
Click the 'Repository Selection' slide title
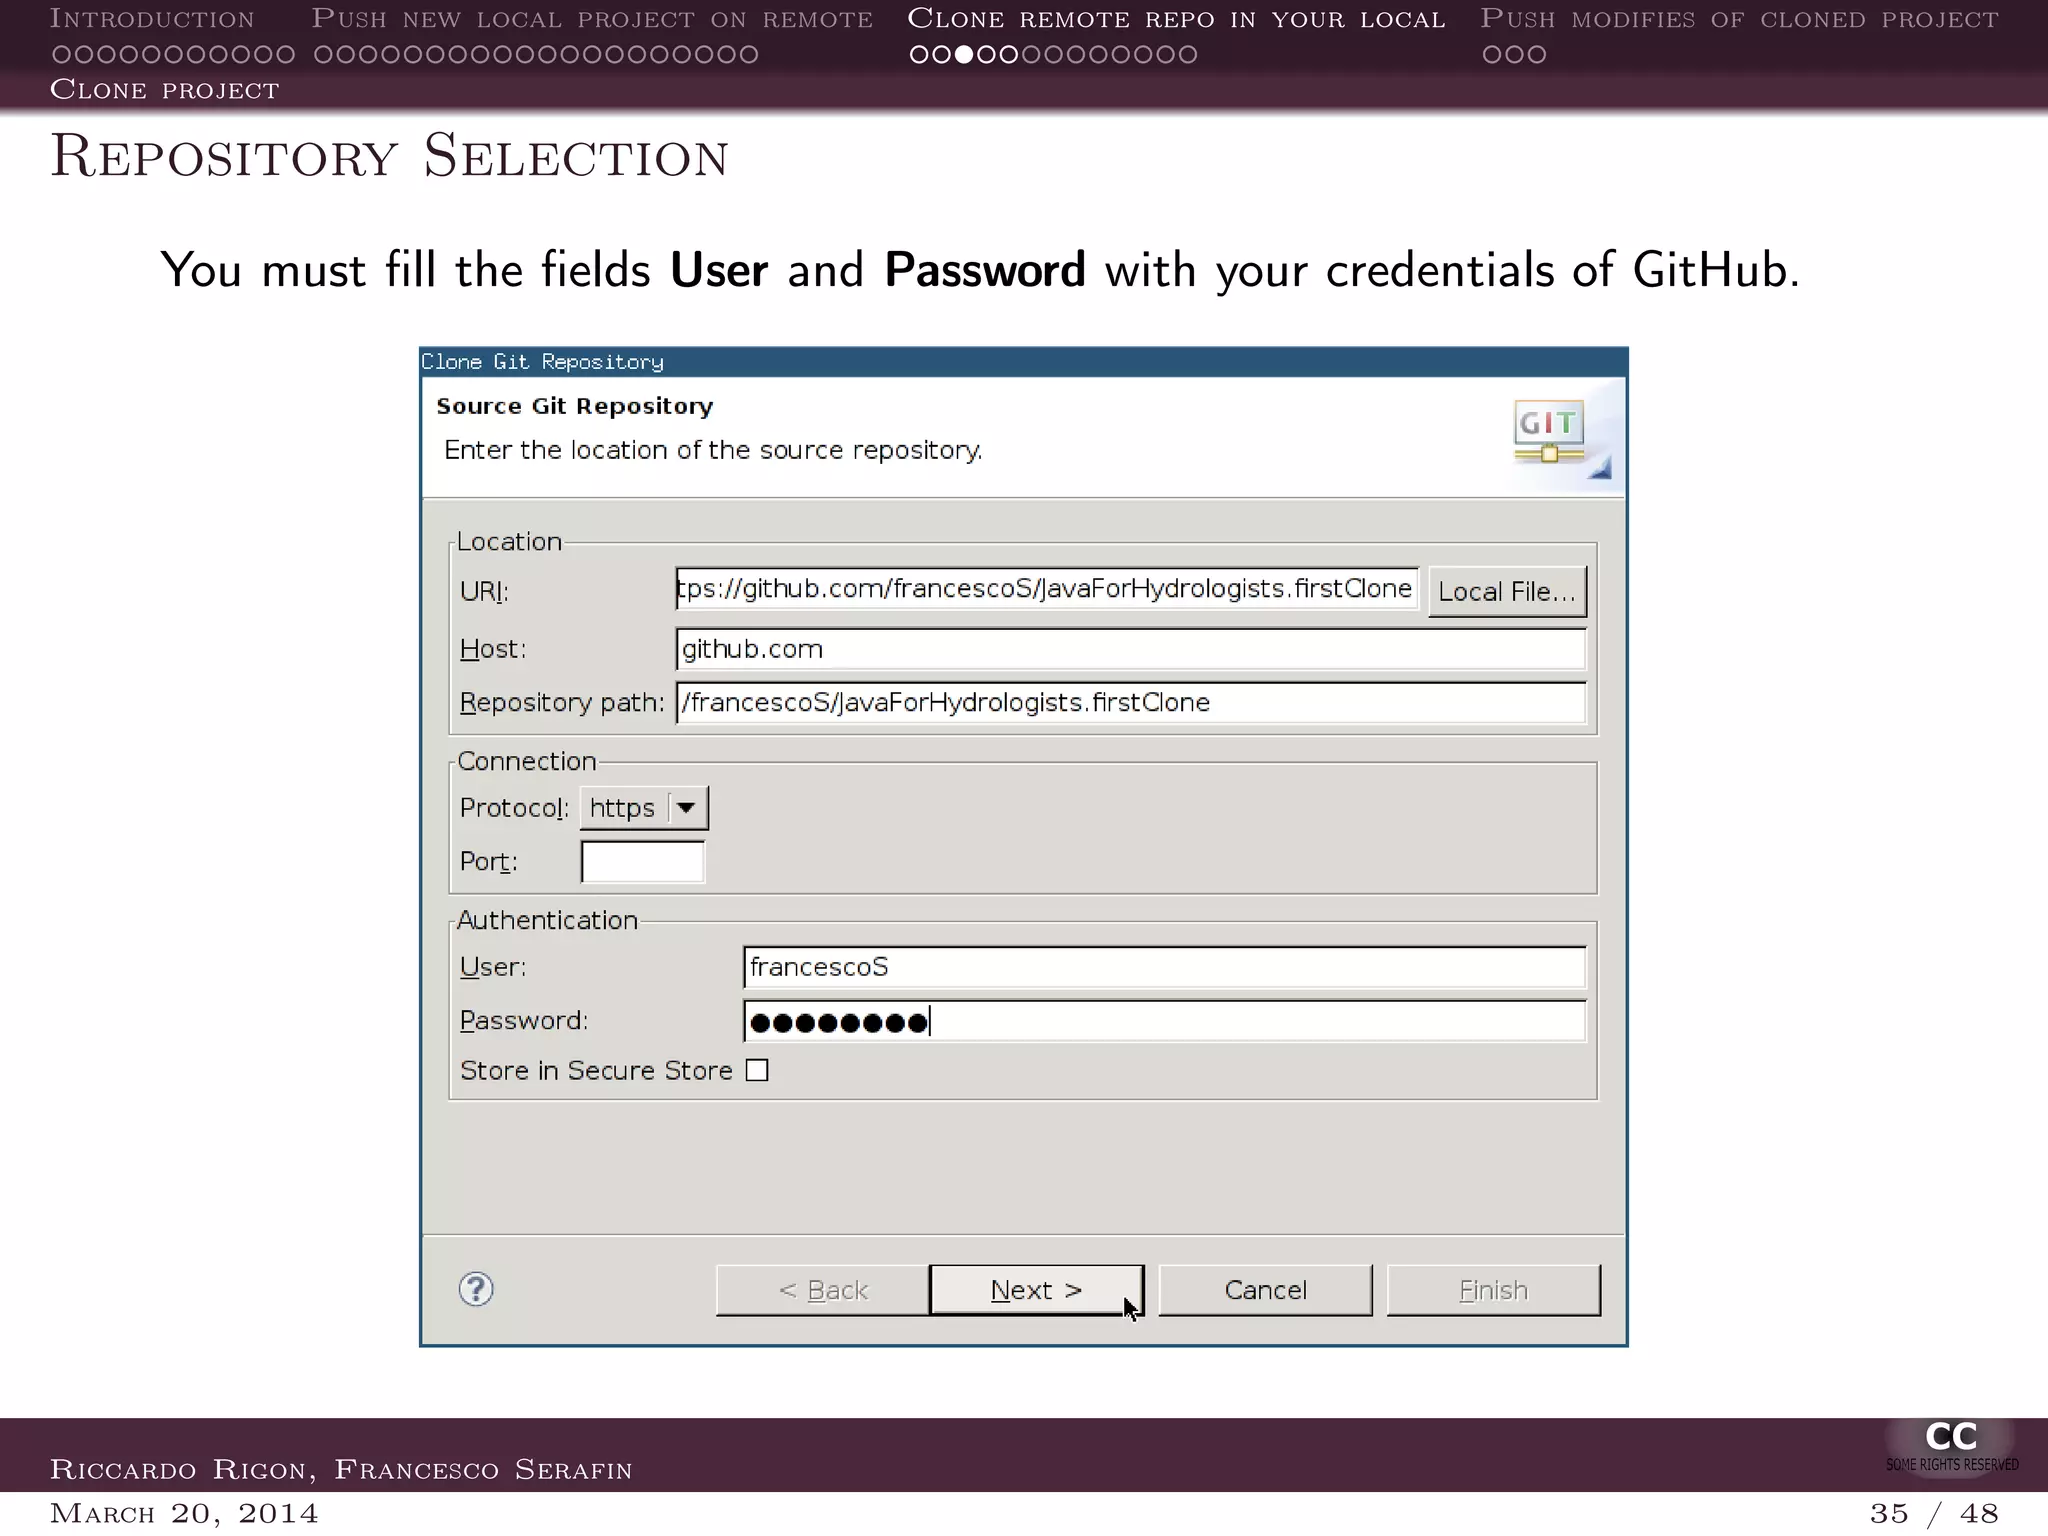(389, 157)
